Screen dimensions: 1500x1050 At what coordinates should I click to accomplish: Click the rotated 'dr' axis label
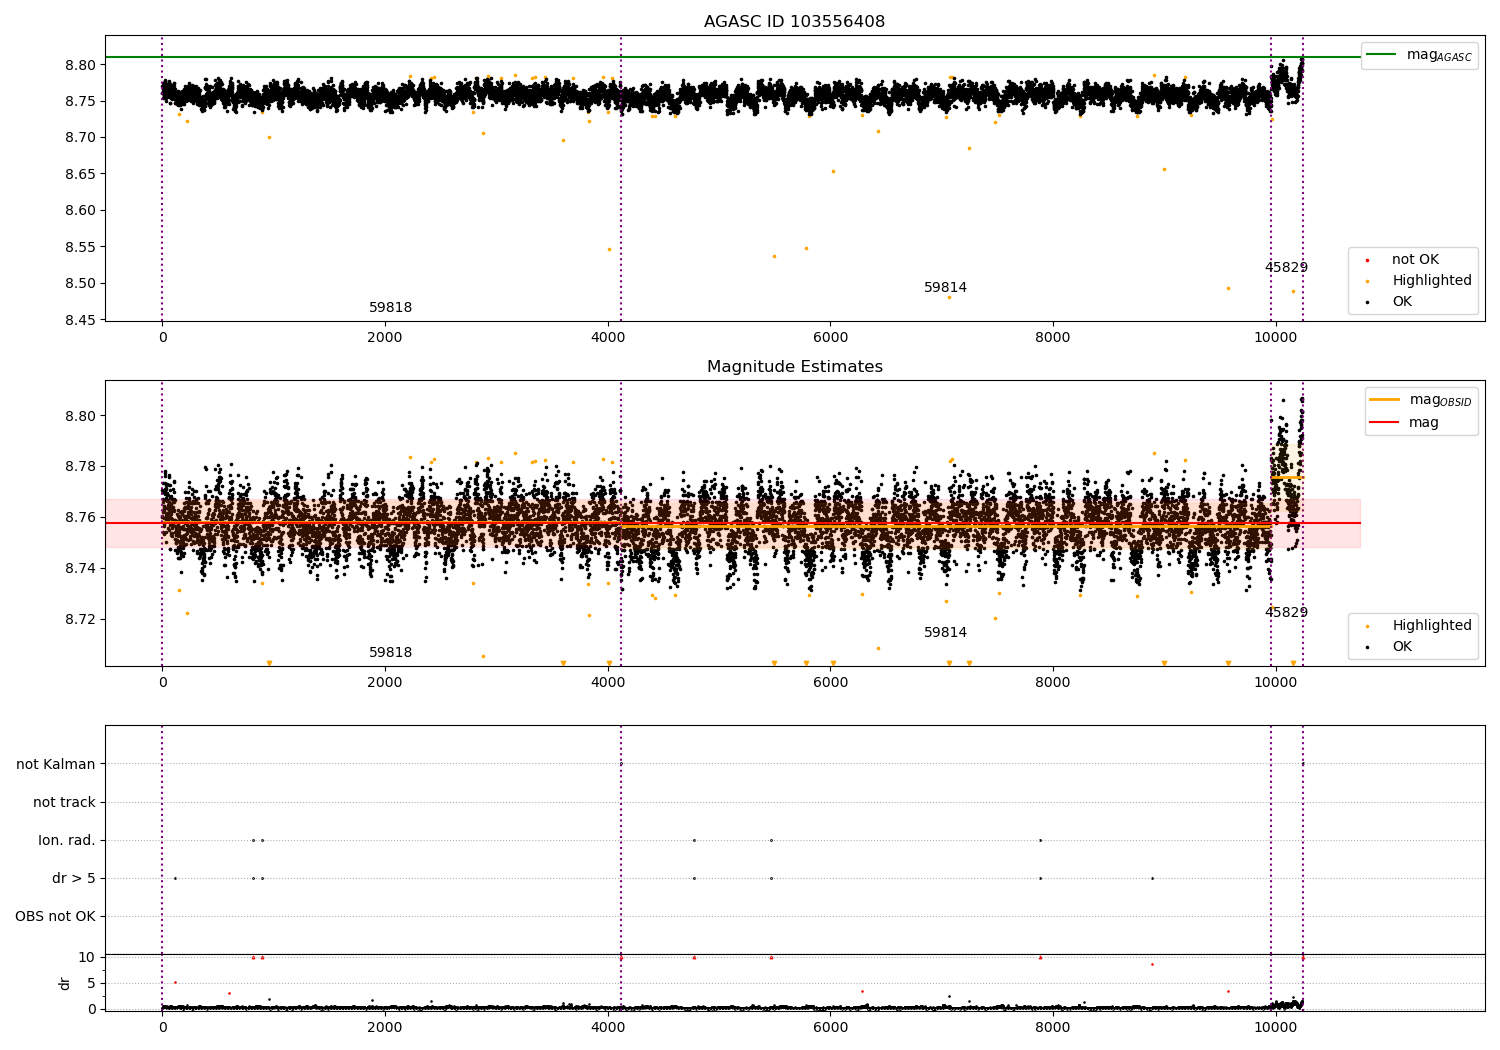click(x=64, y=983)
